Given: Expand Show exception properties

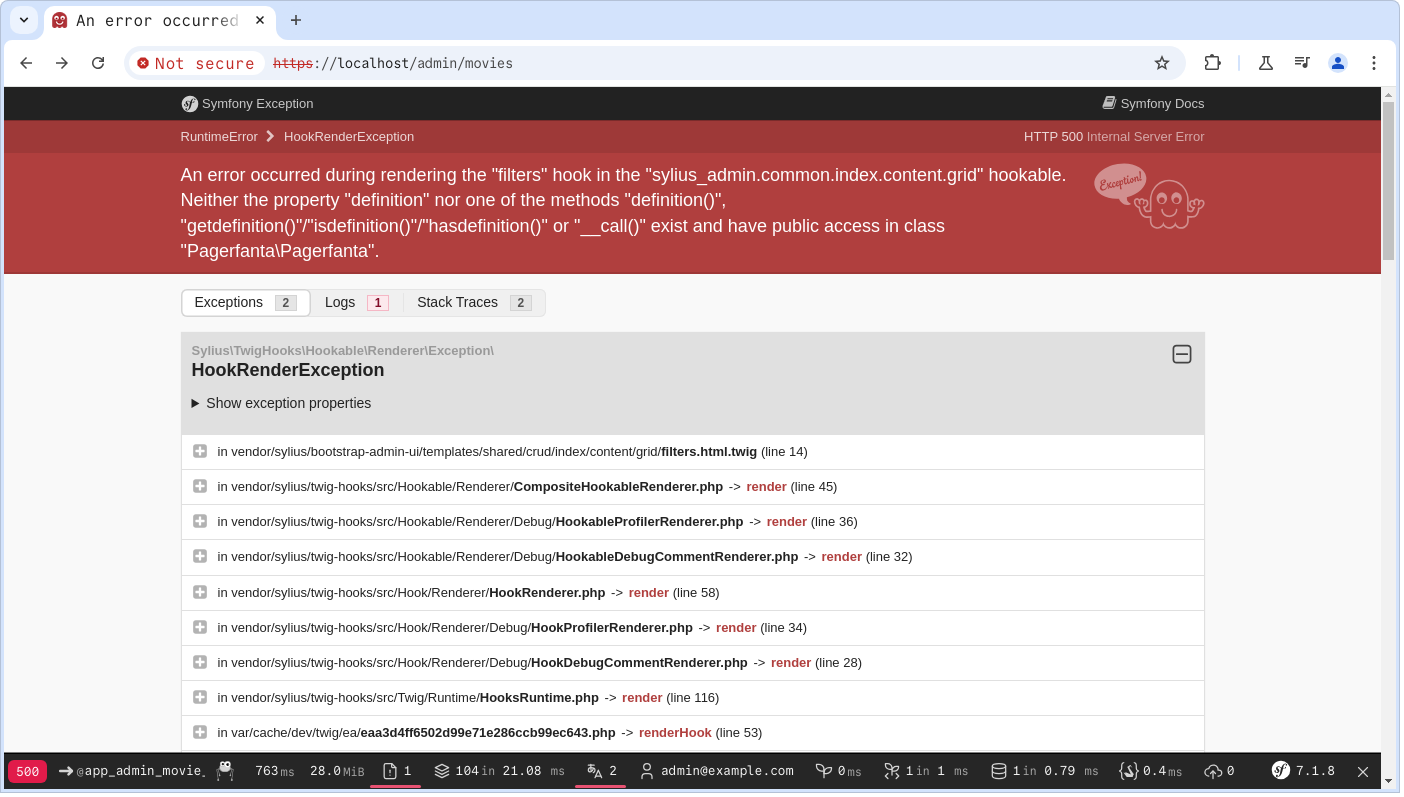Looking at the screenshot, I should tap(281, 403).
